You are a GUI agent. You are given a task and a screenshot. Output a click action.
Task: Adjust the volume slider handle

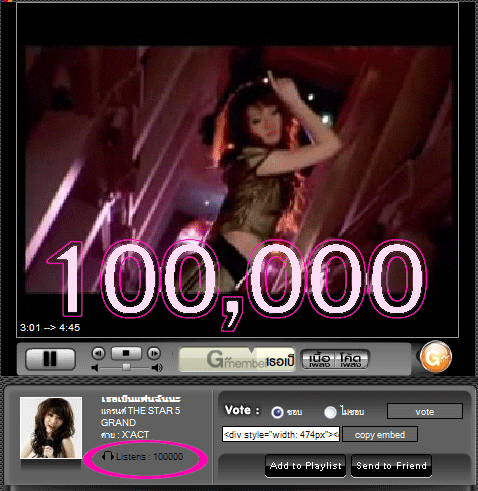(x=126, y=367)
